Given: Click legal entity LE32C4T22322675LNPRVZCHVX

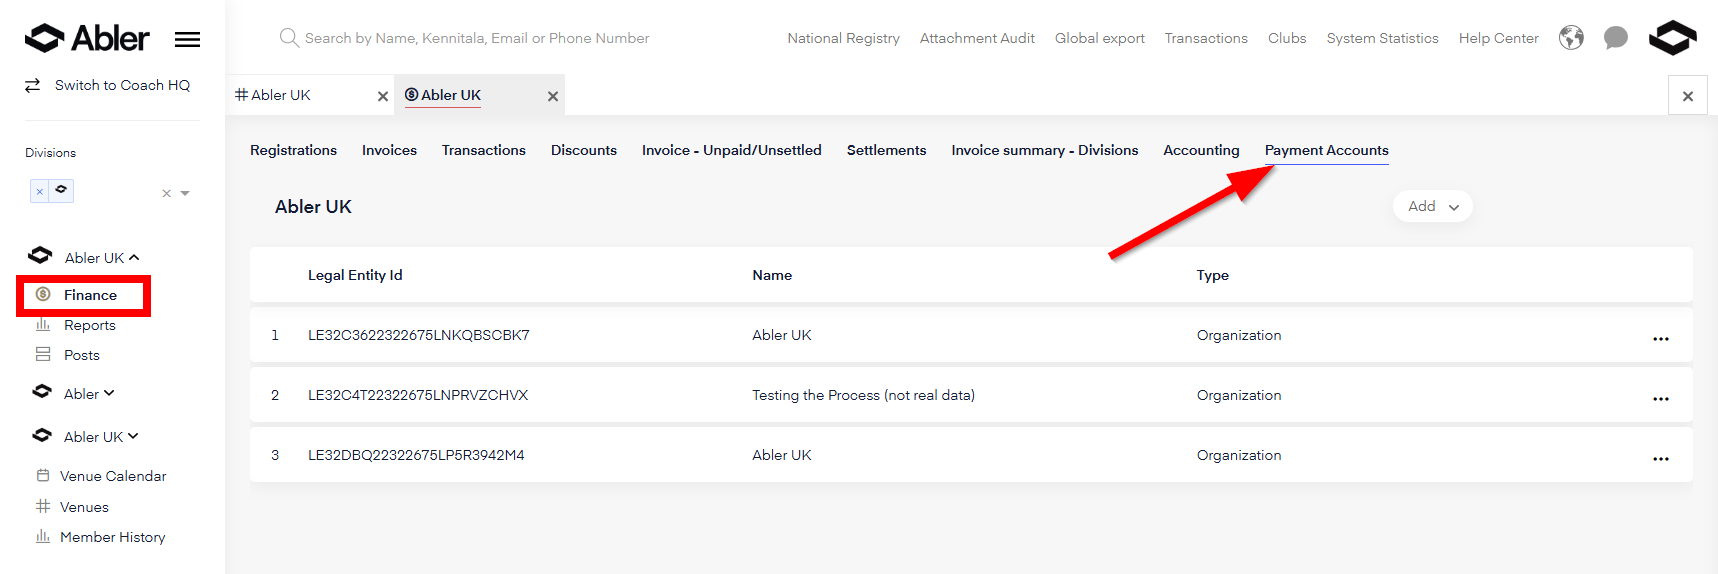Looking at the screenshot, I should pyautogui.click(x=418, y=395).
